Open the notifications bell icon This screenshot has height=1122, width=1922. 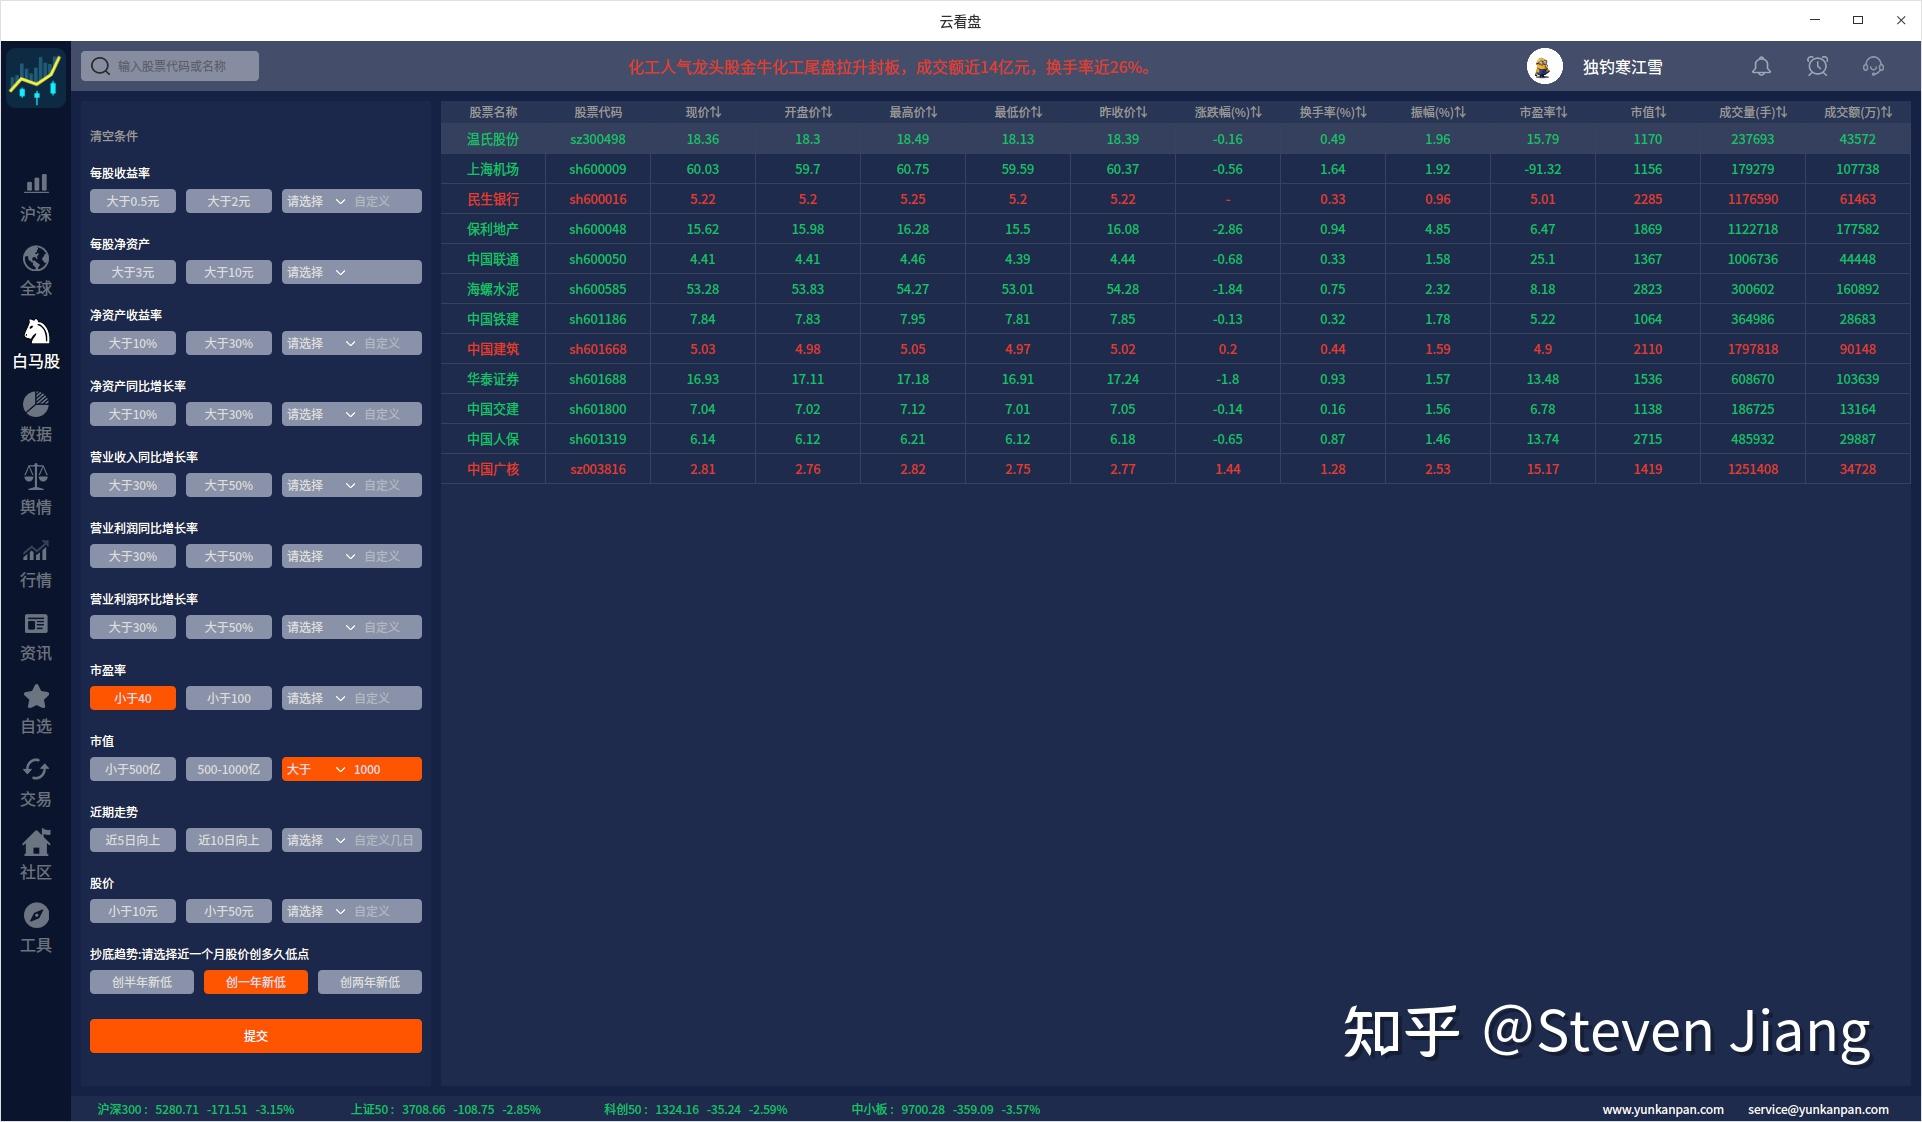click(x=1761, y=66)
